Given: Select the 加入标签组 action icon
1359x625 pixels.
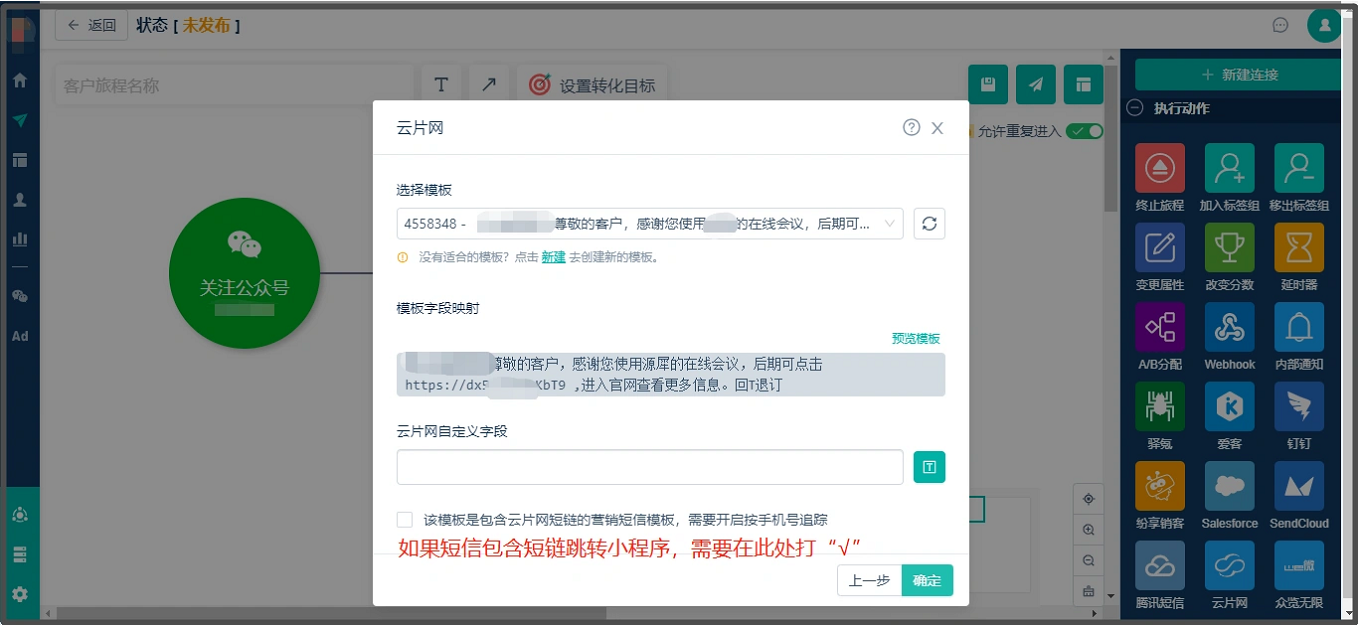Looking at the screenshot, I should [1230, 168].
